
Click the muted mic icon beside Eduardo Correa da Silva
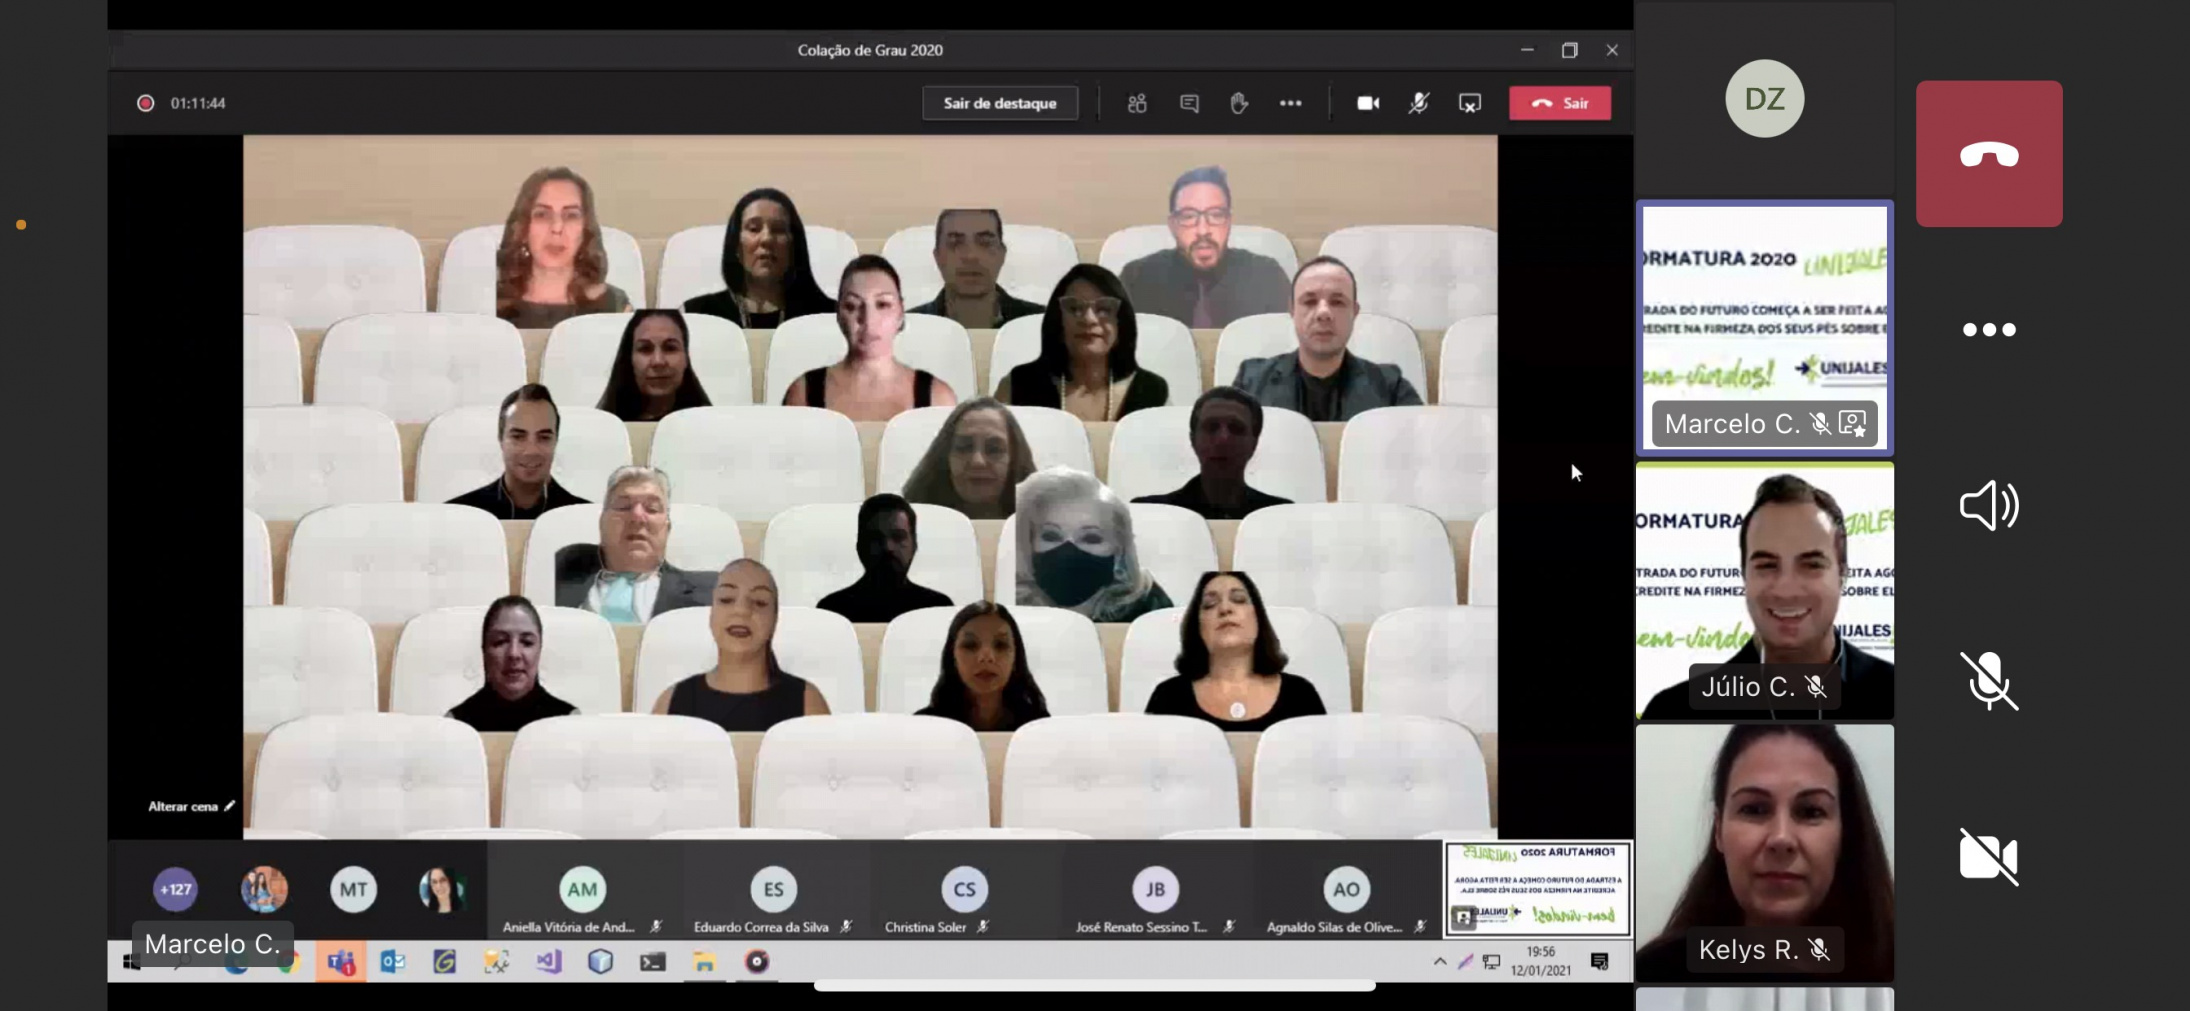click(846, 927)
